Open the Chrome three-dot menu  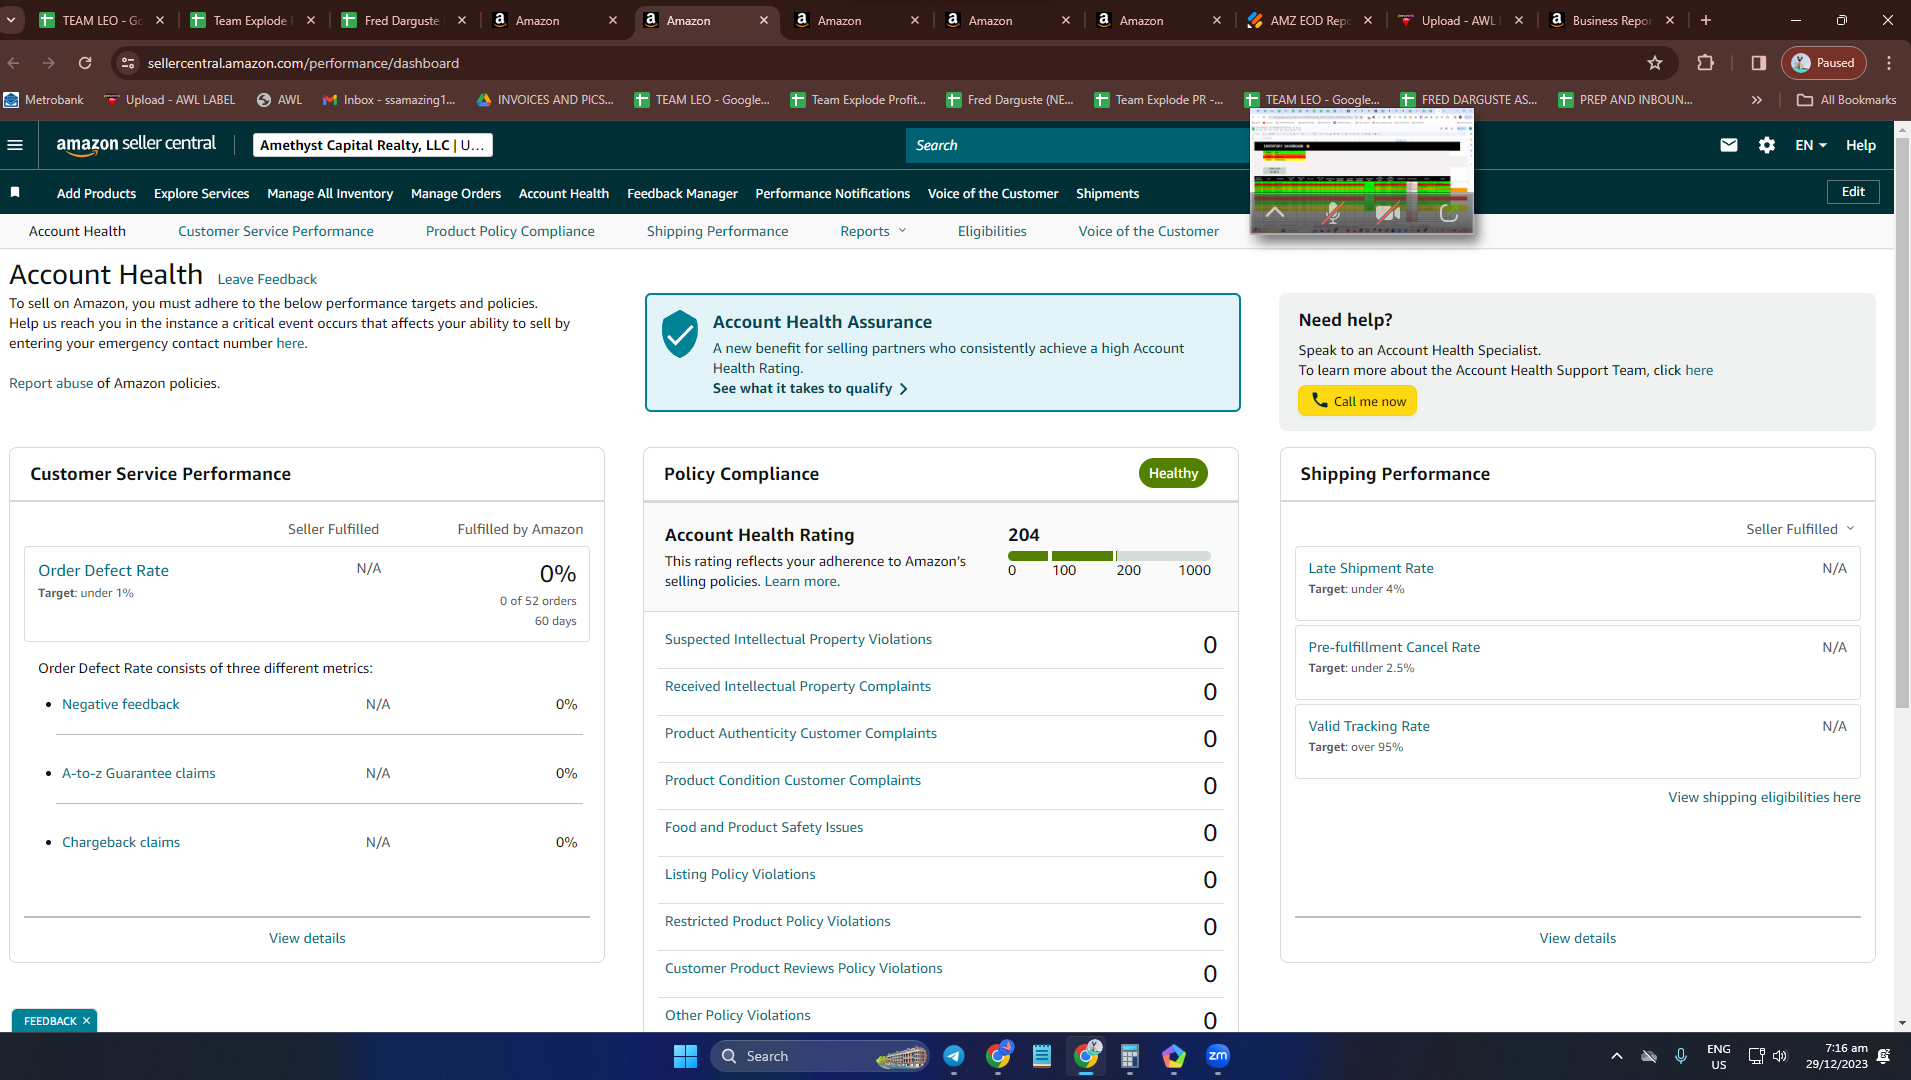click(x=1889, y=63)
